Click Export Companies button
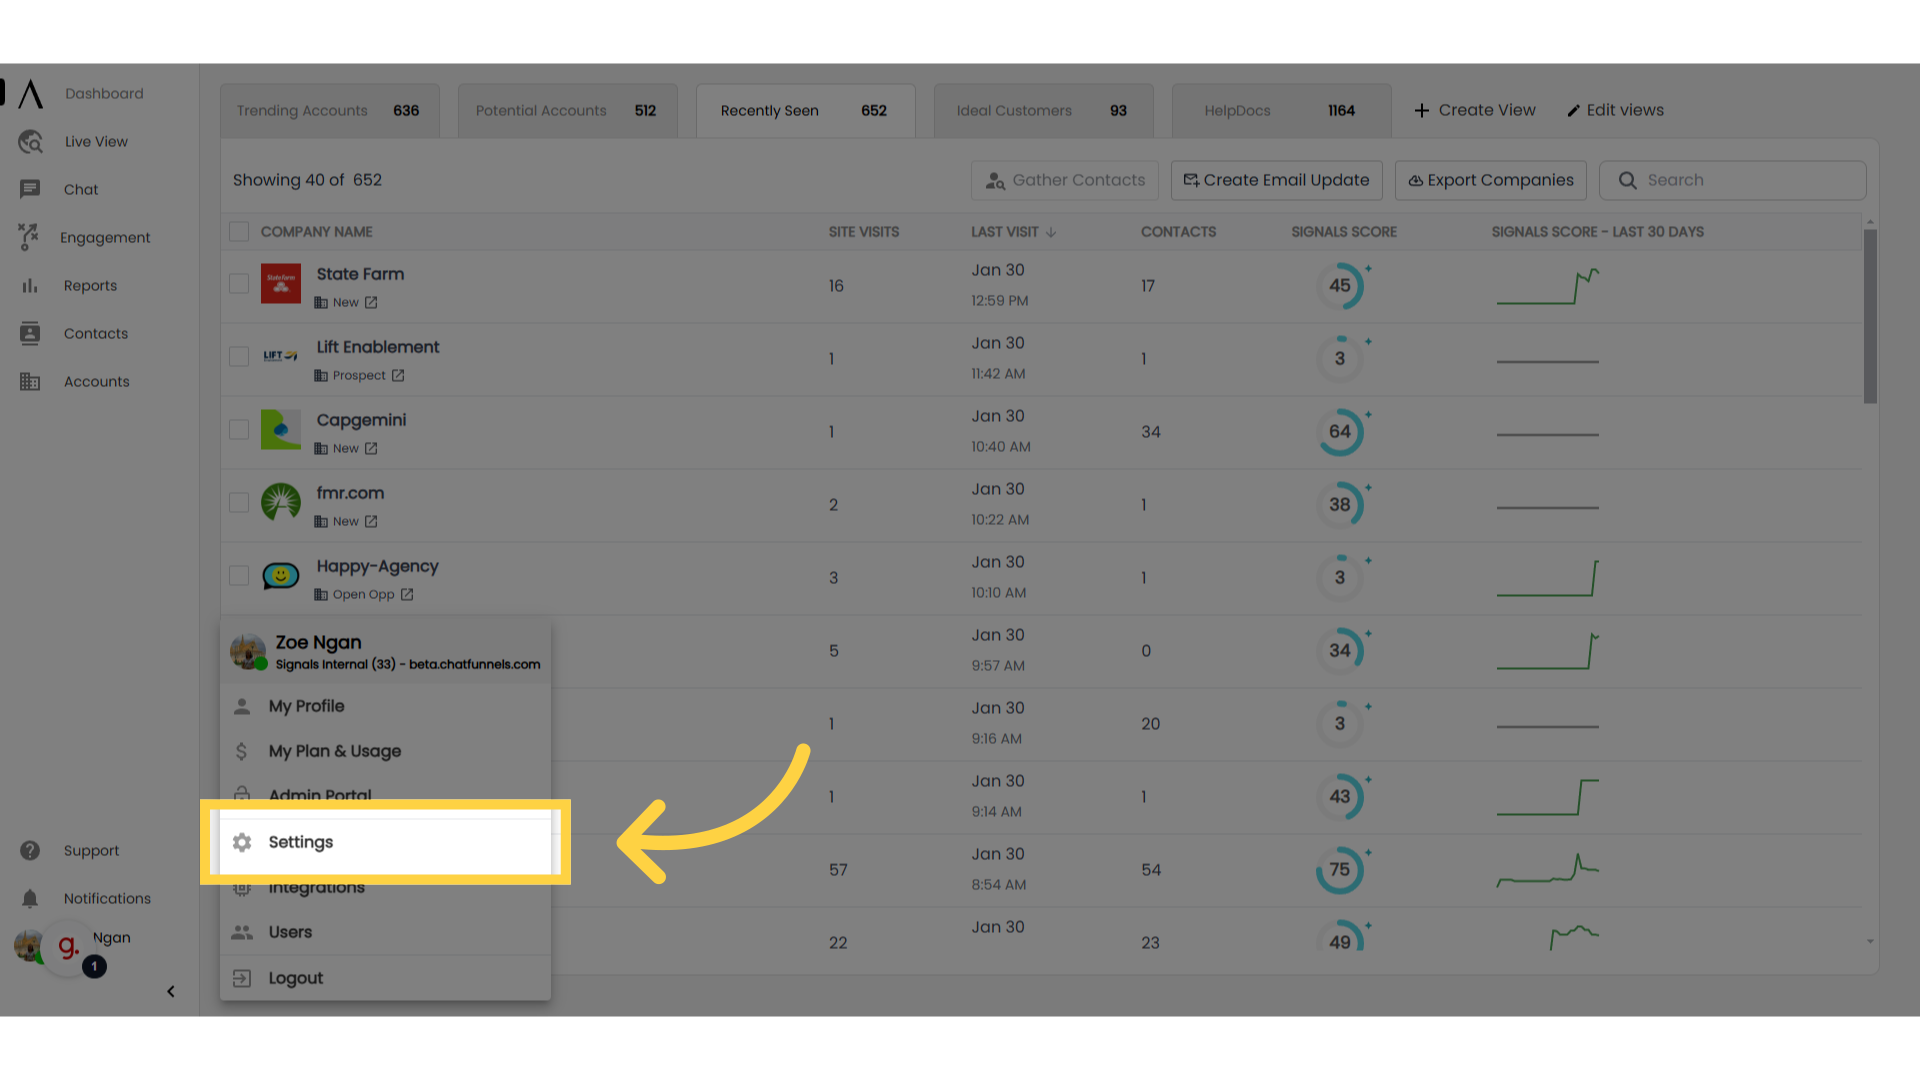Viewport: 1920px width, 1080px height. pyautogui.click(x=1490, y=179)
